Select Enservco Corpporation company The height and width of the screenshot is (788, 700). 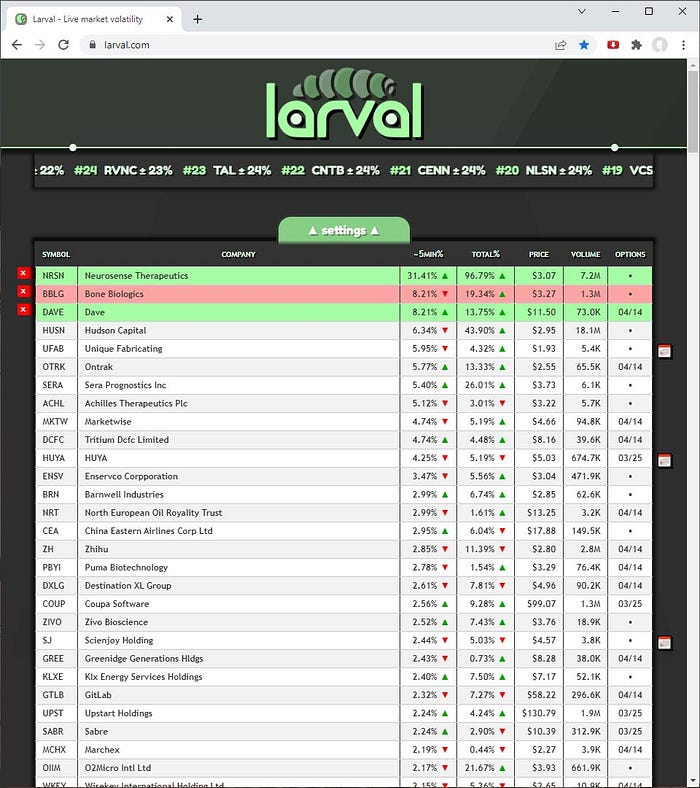click(239, 476)
